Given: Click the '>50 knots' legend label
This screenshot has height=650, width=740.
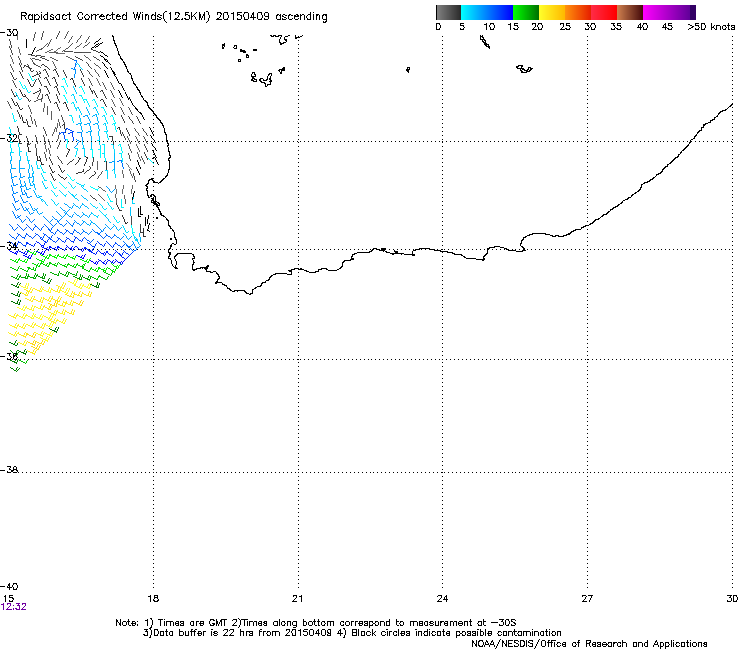Looking at the screenshot, I should pyautogui.click(x=711, y=27).
